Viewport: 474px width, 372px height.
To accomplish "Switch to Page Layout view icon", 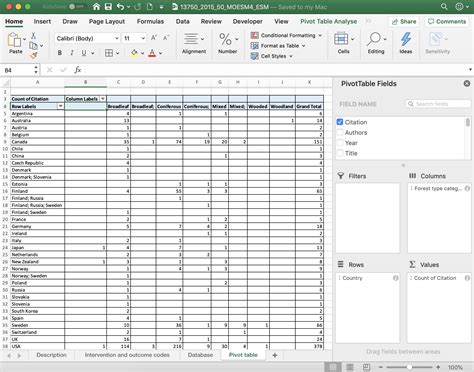I will [x=350, y=367].
